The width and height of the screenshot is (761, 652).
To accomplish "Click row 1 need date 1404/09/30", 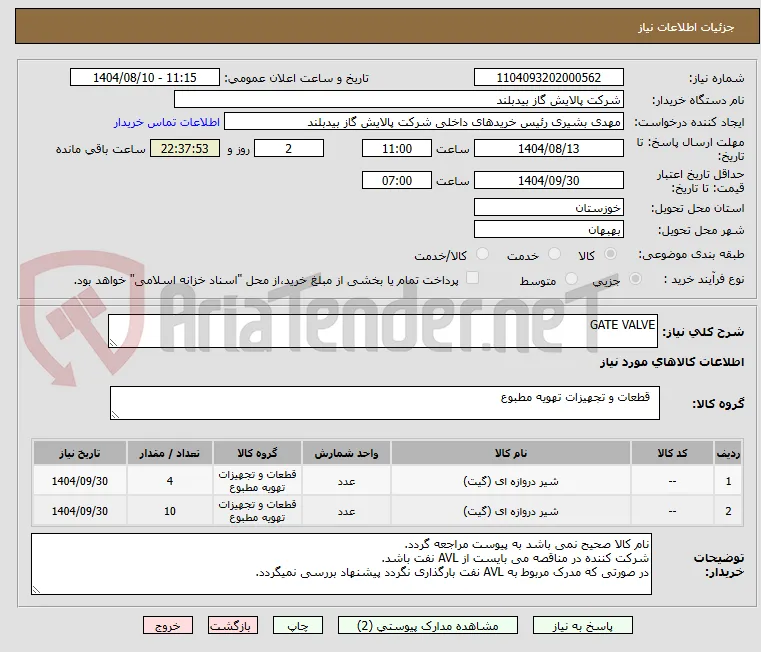I will pyautogui.click(x=80, y=481).
